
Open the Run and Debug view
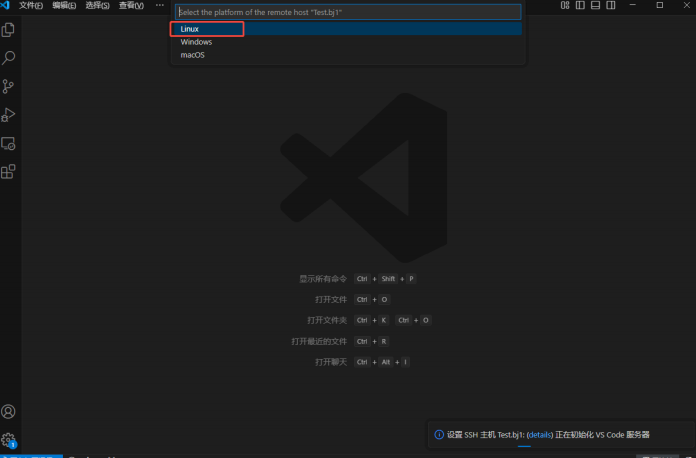[x=8, y=114]
